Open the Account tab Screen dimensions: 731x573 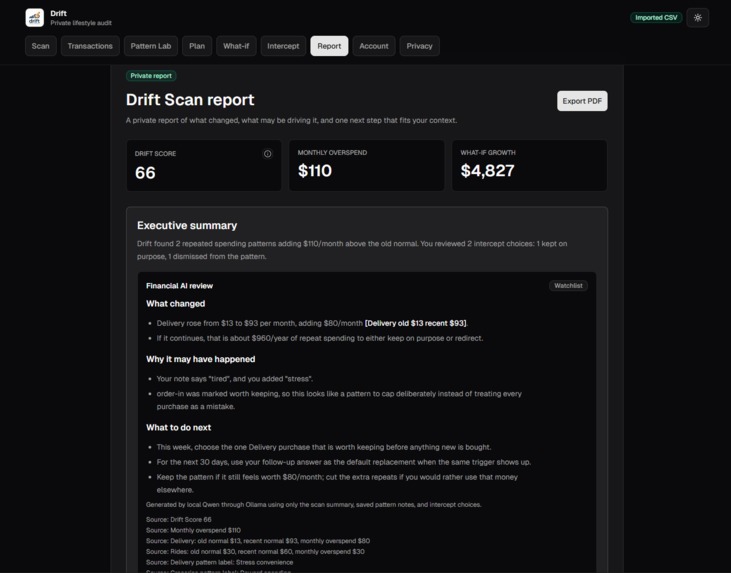(x=373, y=46)
